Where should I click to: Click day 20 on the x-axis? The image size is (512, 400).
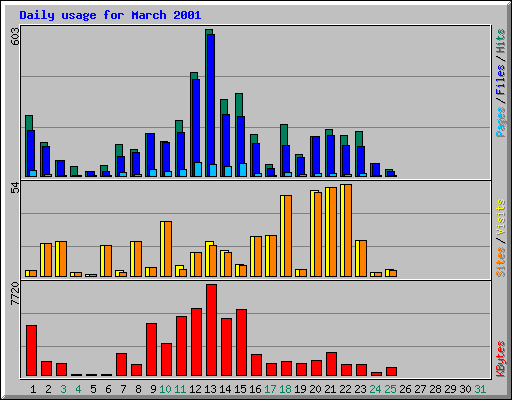click(315, 389)
